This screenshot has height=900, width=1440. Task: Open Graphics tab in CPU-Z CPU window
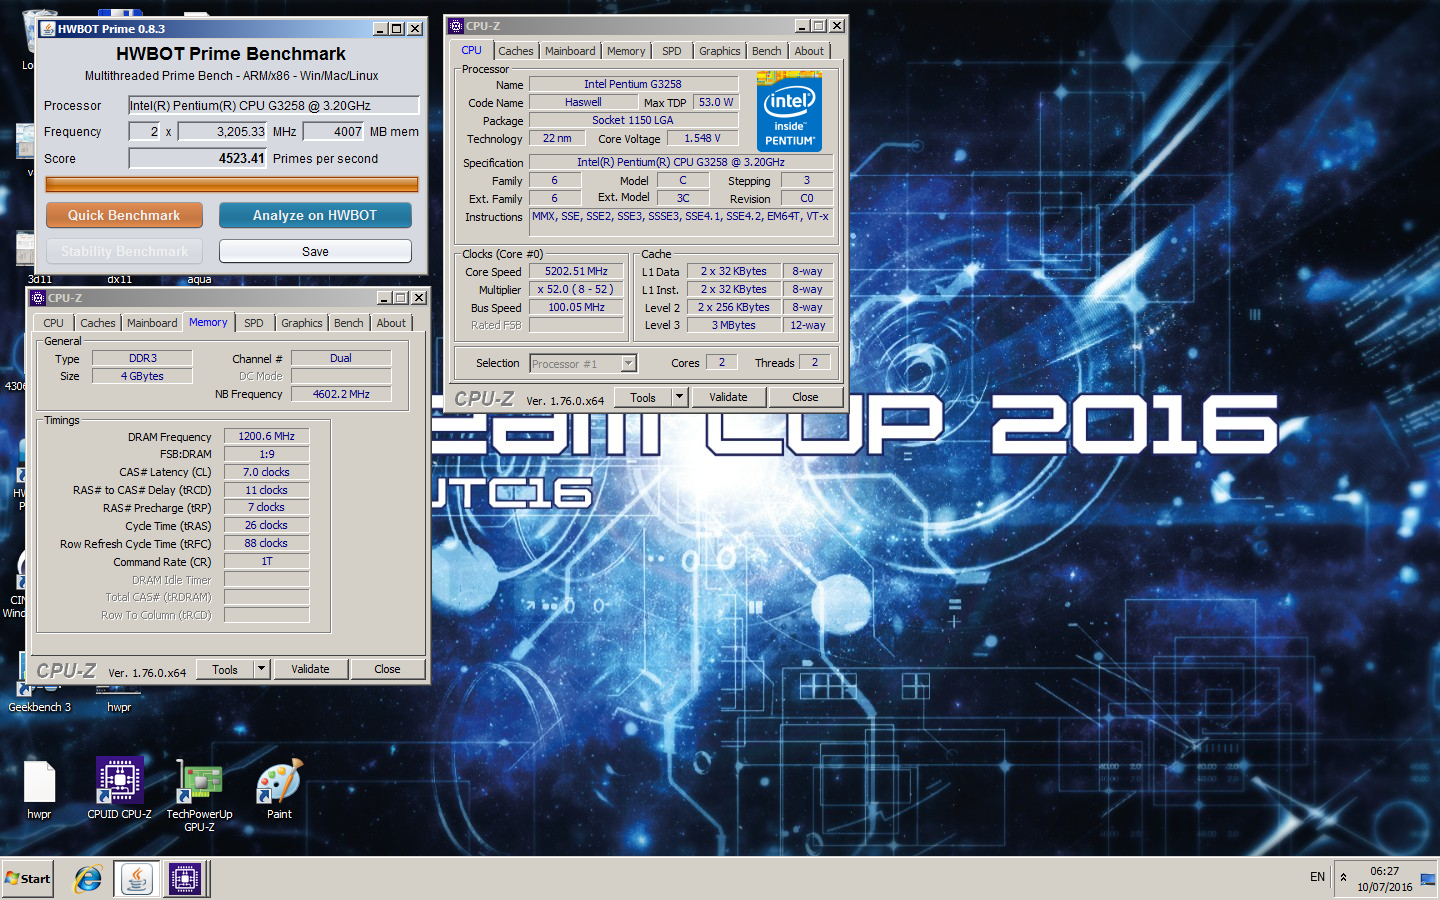coord(720,51)
